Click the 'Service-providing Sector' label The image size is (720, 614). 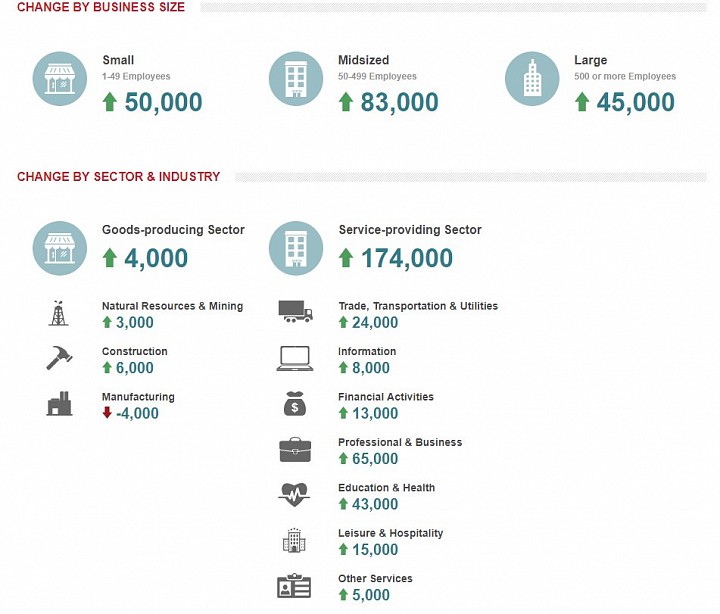coord(411,230)
